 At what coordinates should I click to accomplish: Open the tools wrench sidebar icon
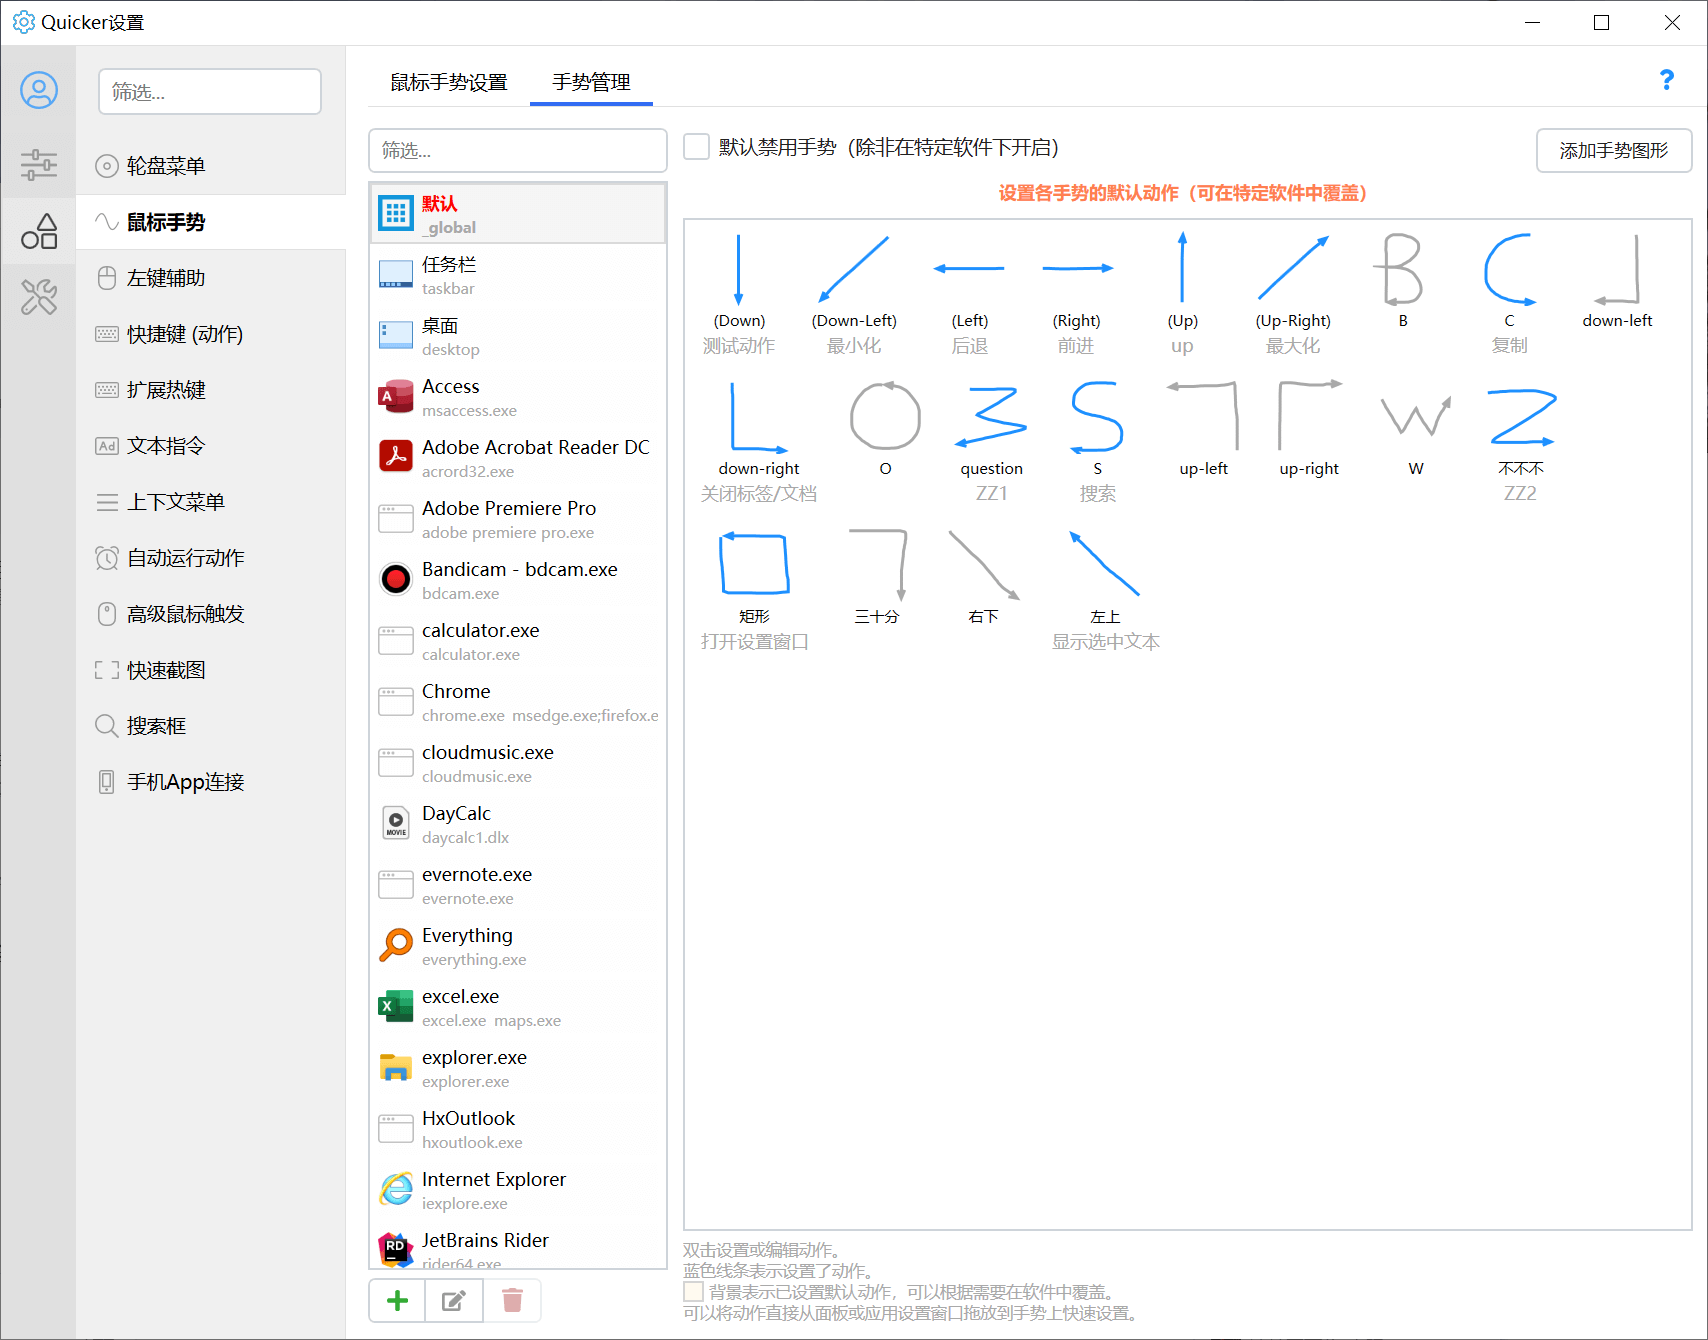click(x=39, y=297)
